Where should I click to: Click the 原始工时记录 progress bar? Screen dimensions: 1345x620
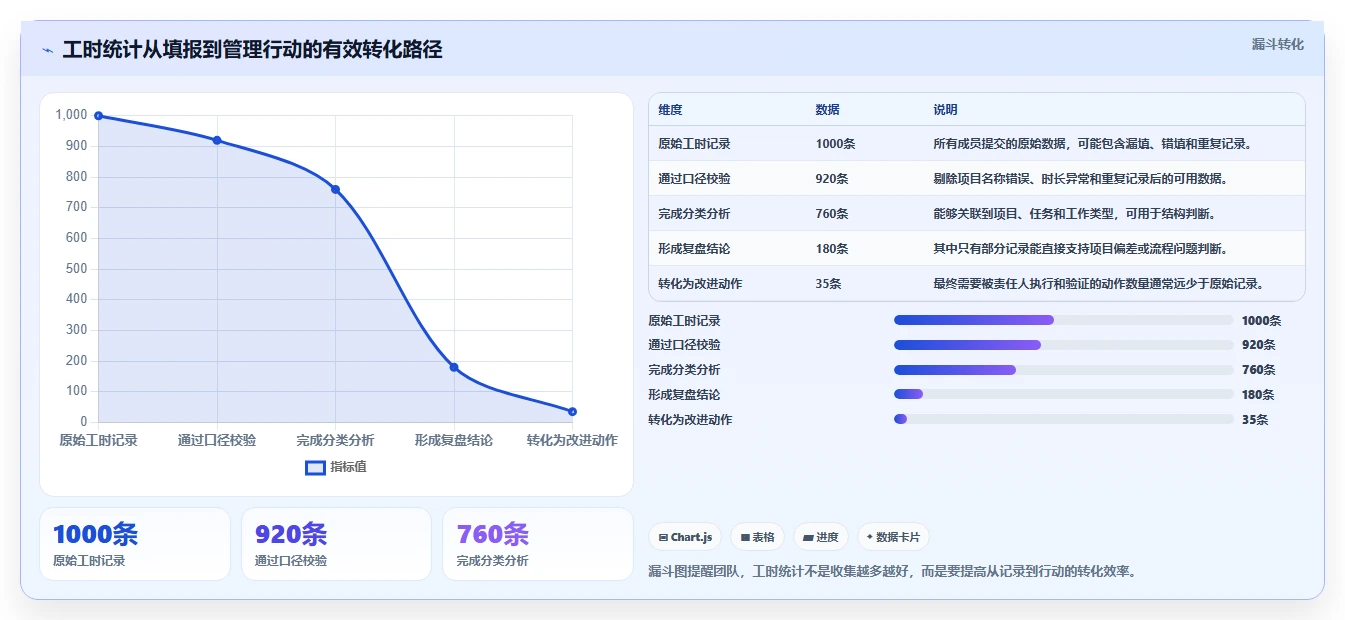[1063, 320]
